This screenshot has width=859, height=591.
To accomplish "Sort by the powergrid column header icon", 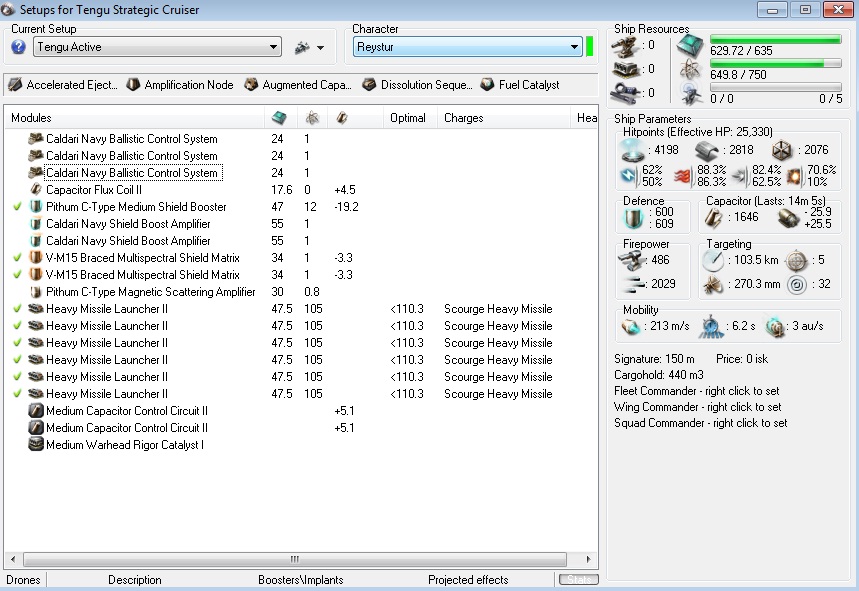I will [312, 118].
